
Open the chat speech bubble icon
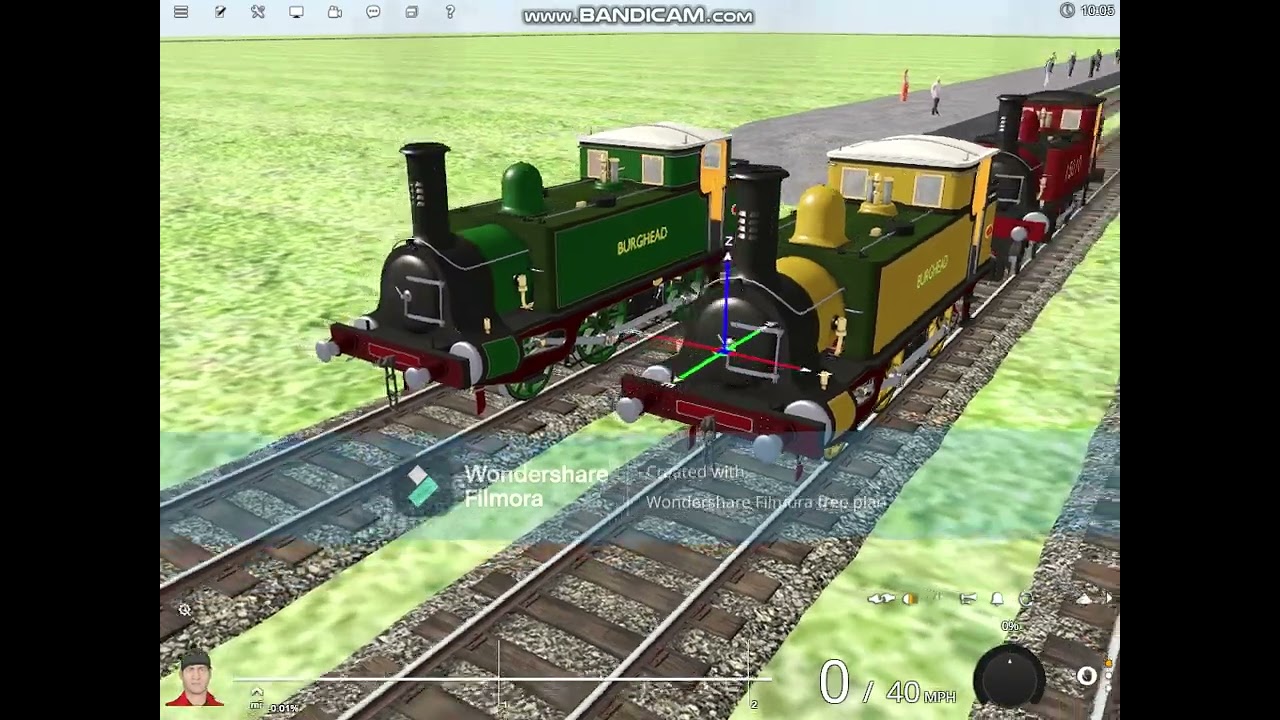373,12
